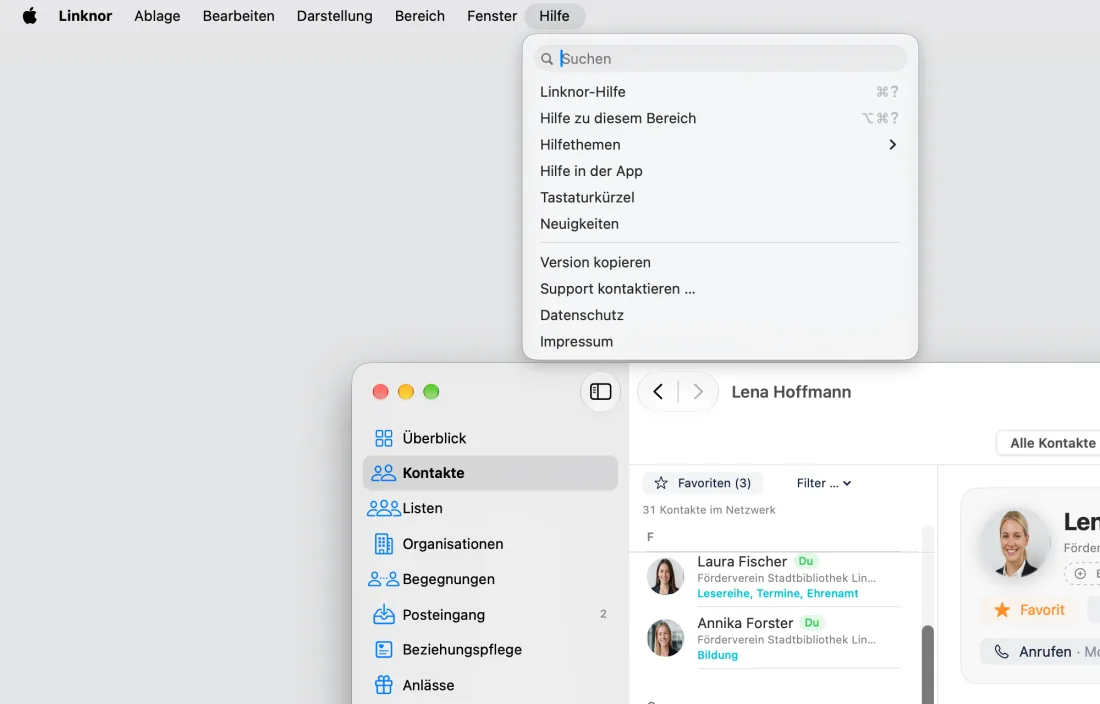1100x704 pixels.
Task: Click the magnifier icon in Hilfe search
Action: pos(547,59)
